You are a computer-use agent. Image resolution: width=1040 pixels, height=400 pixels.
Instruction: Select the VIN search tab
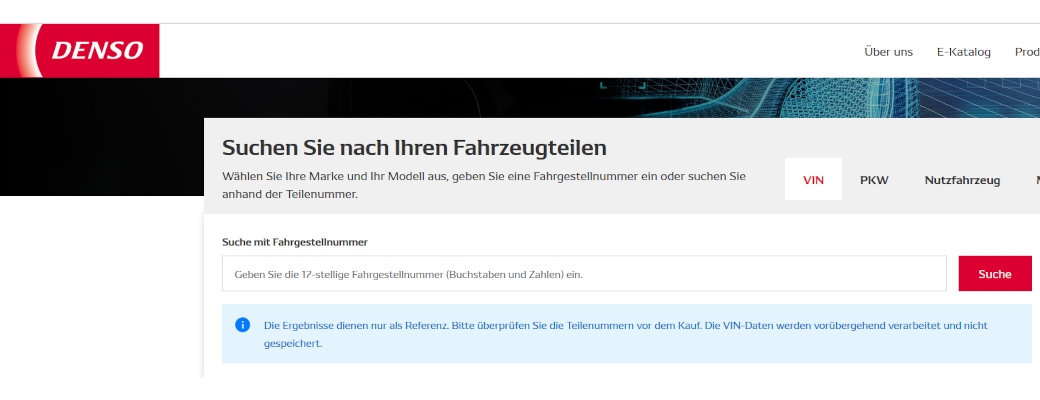click(x=813, y=180)
